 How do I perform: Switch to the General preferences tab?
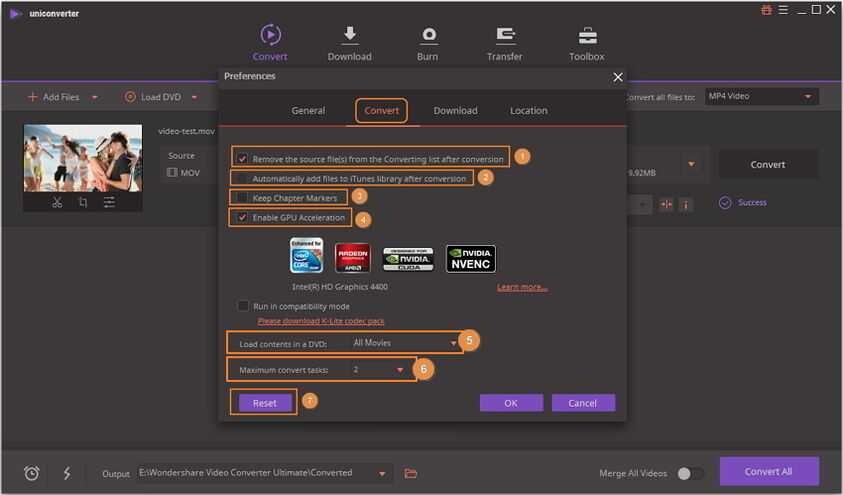coord(308,111)
